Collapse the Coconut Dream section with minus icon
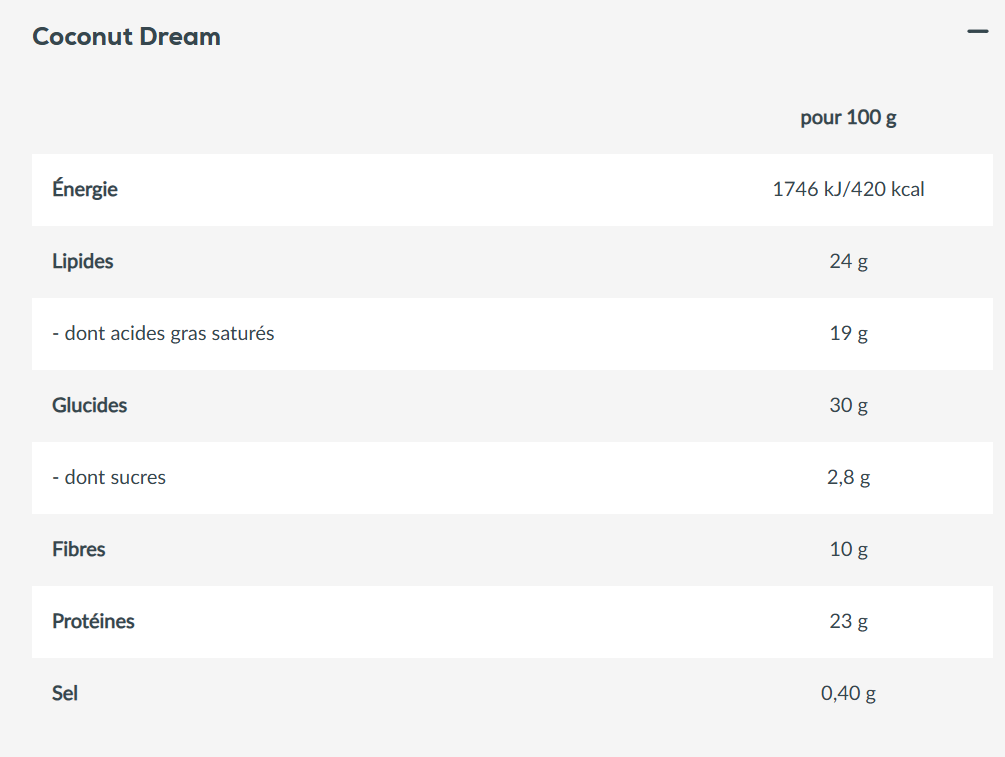The height and width of the screenshot is (757, 1005). click(977, 32)
